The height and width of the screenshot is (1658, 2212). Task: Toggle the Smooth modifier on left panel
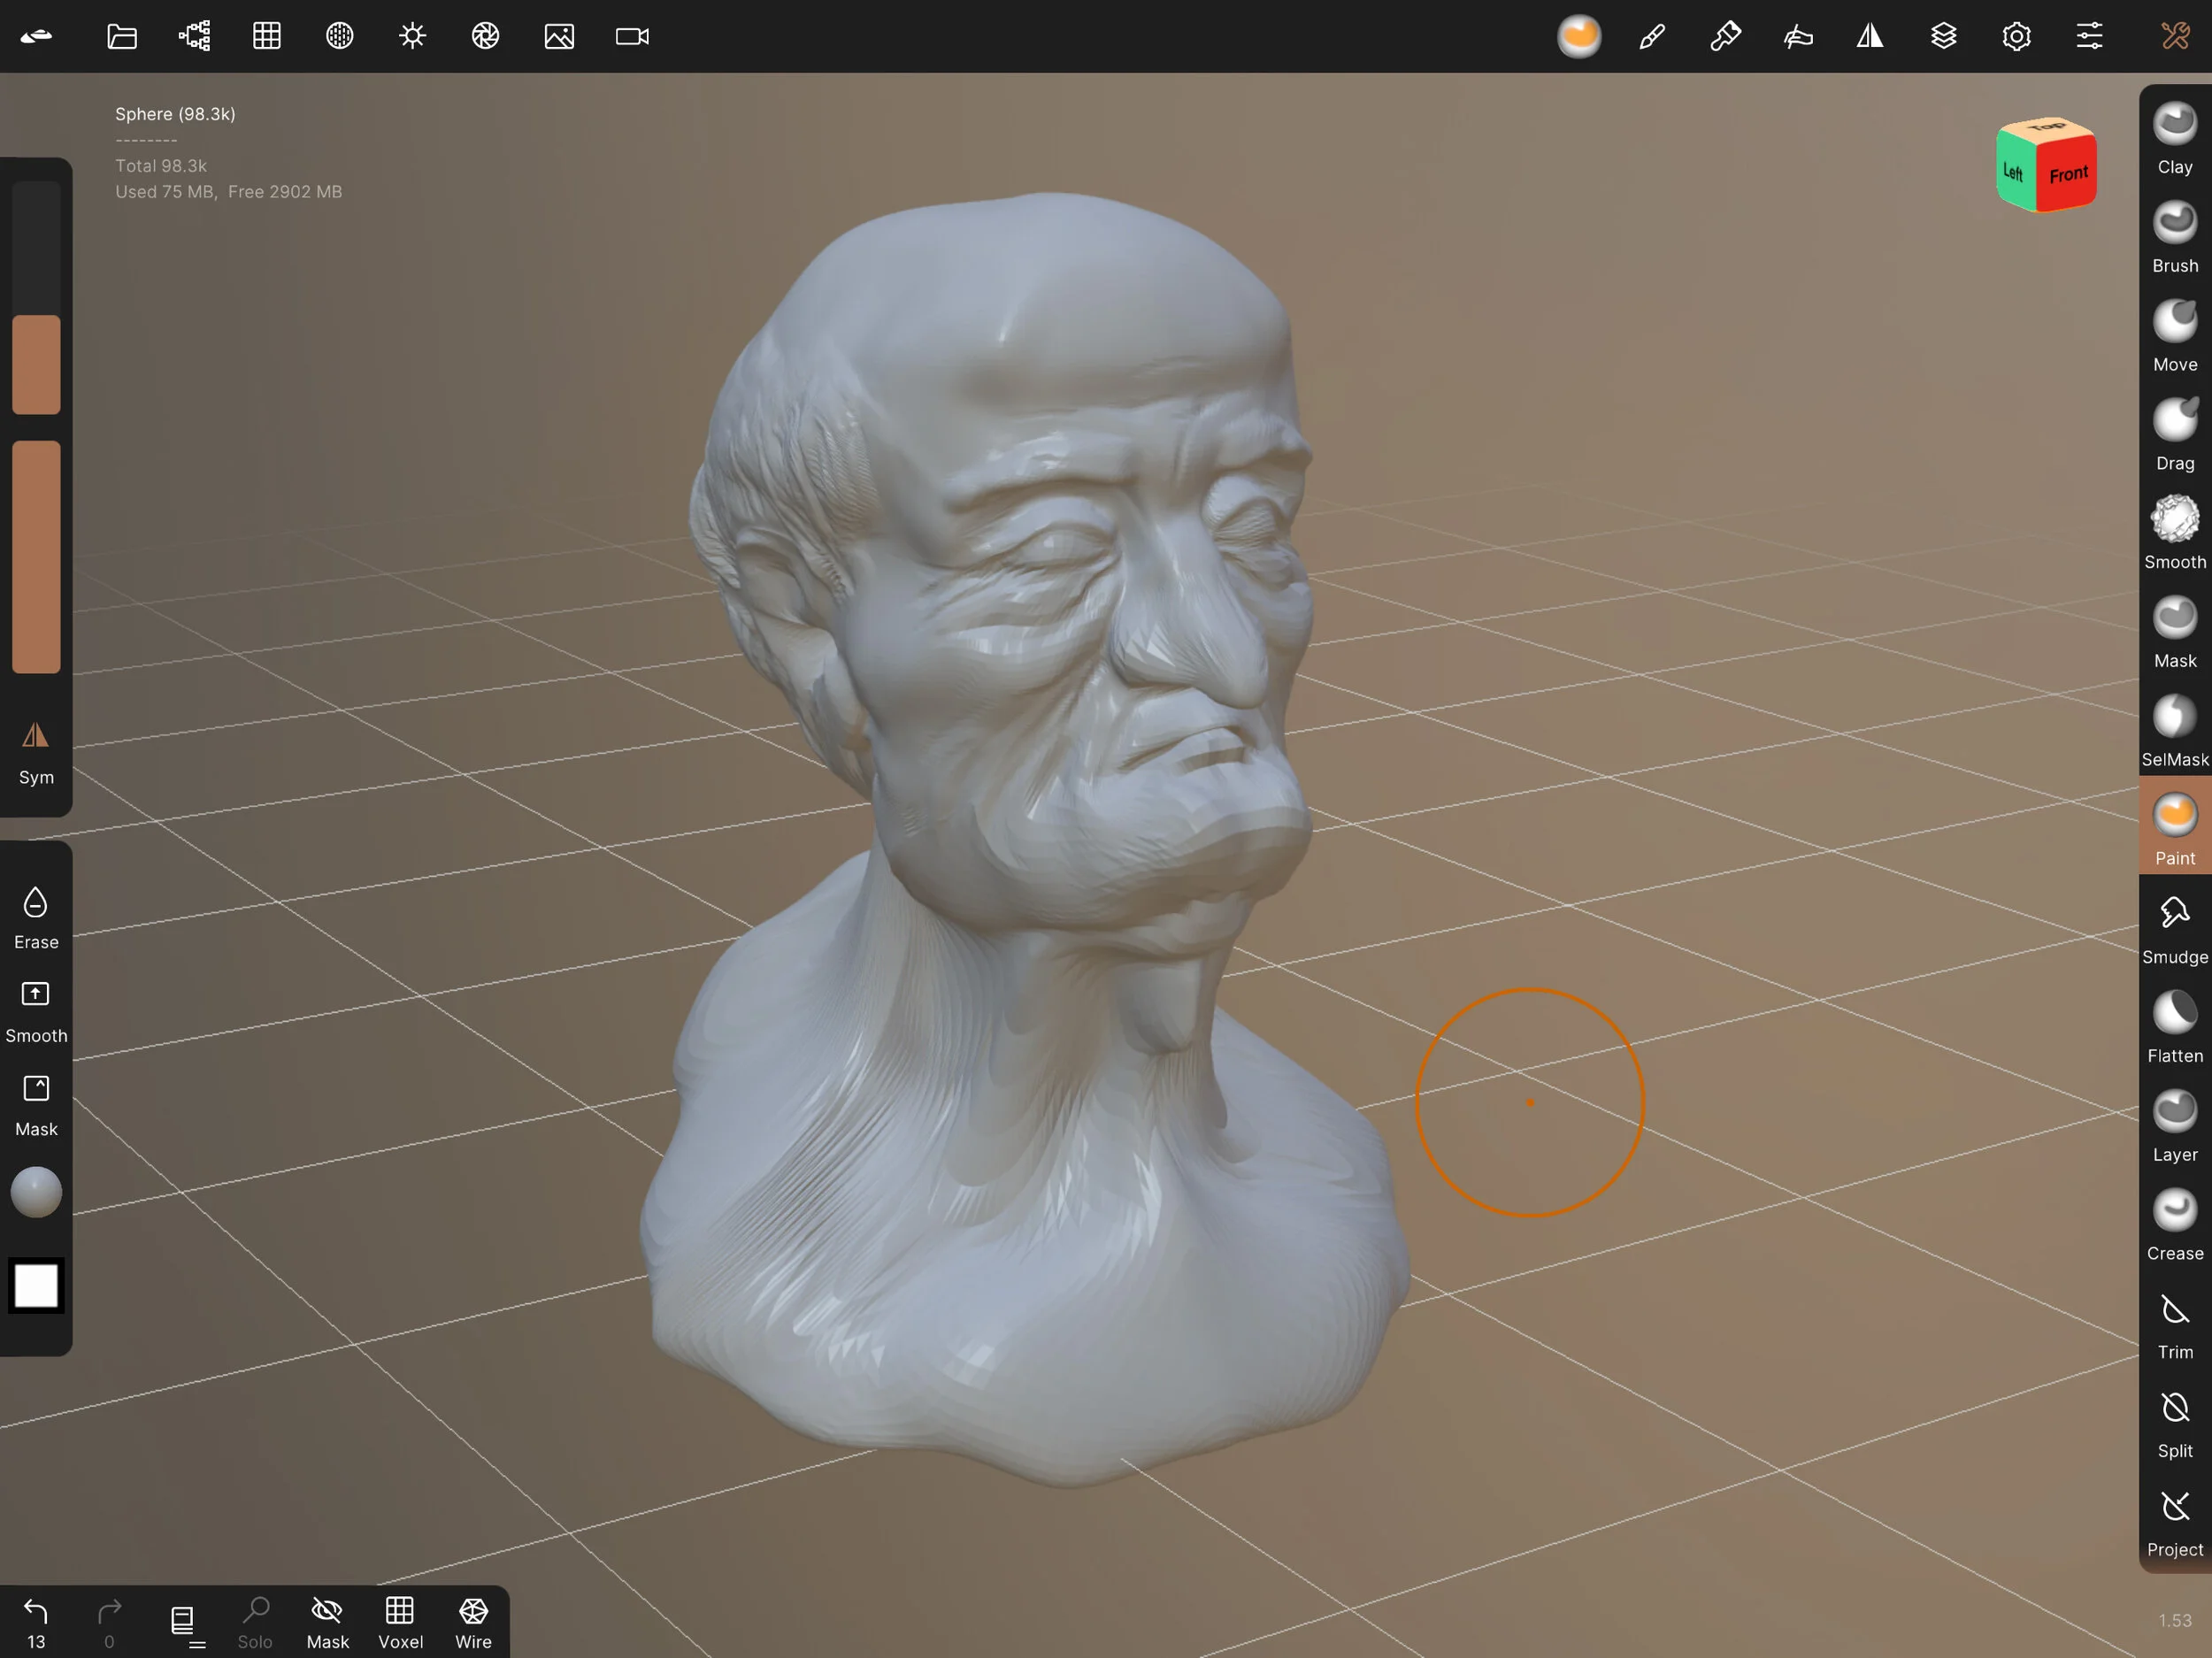click(36, 1011)
